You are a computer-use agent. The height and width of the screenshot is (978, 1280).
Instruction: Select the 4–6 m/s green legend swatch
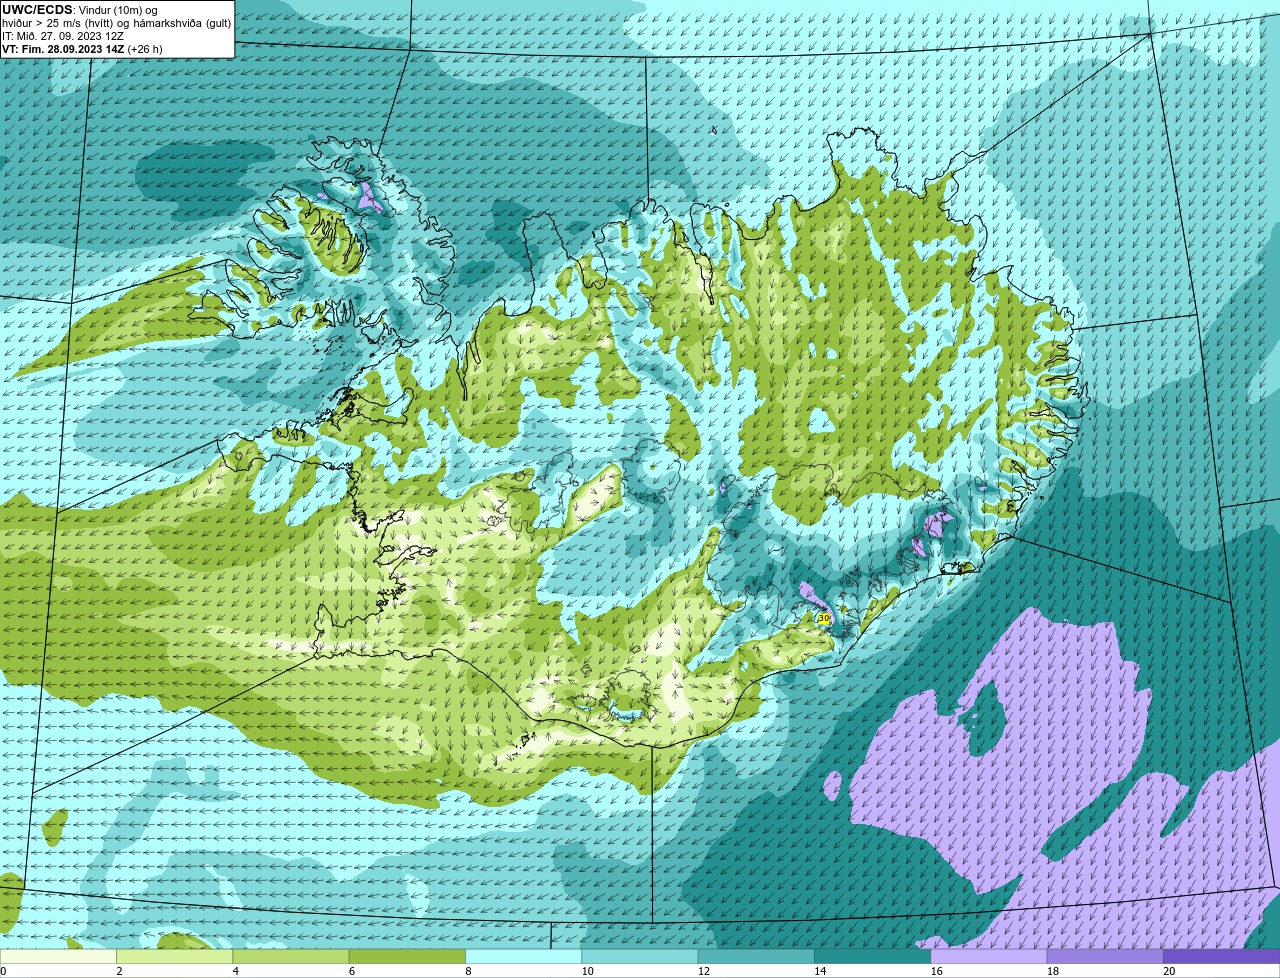pos(291,956)
